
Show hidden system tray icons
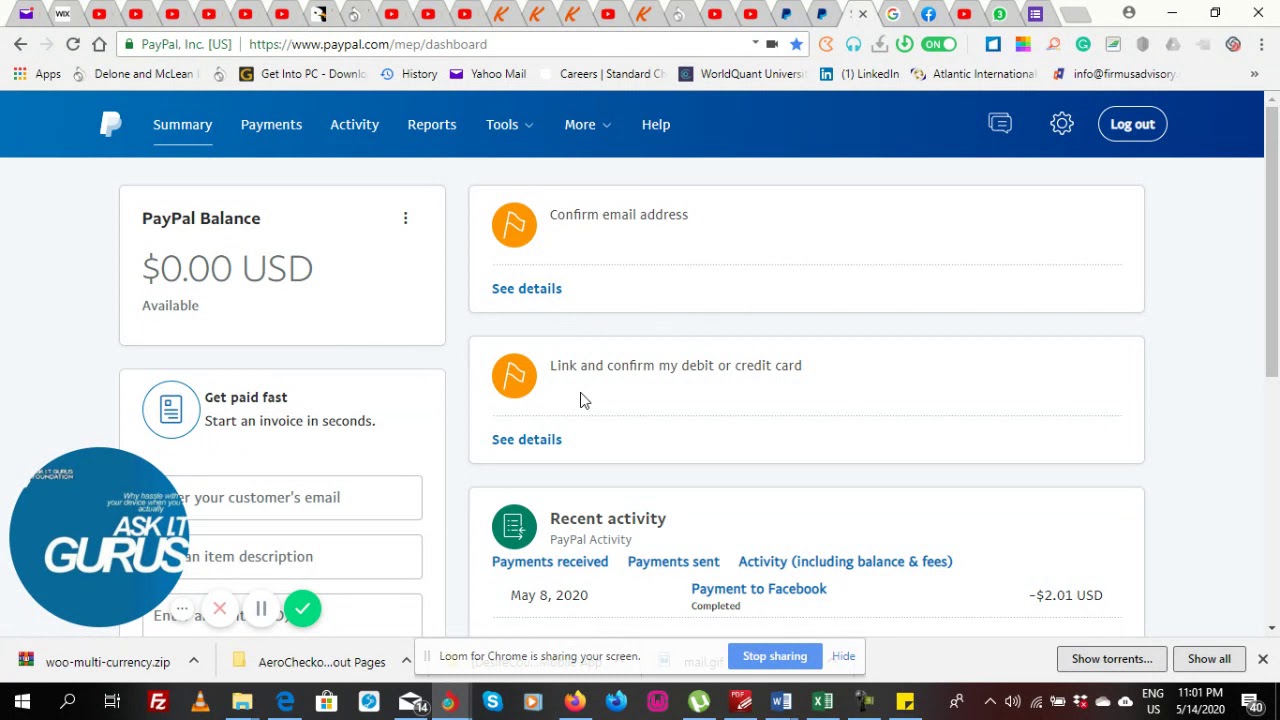point(990,702)
